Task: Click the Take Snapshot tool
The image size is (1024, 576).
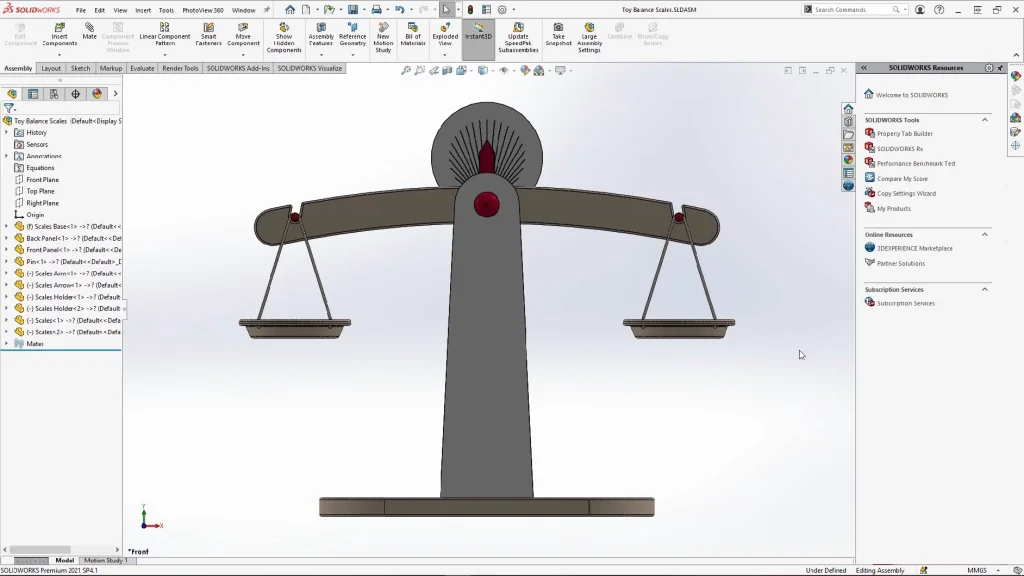Action: coord(559,34)
